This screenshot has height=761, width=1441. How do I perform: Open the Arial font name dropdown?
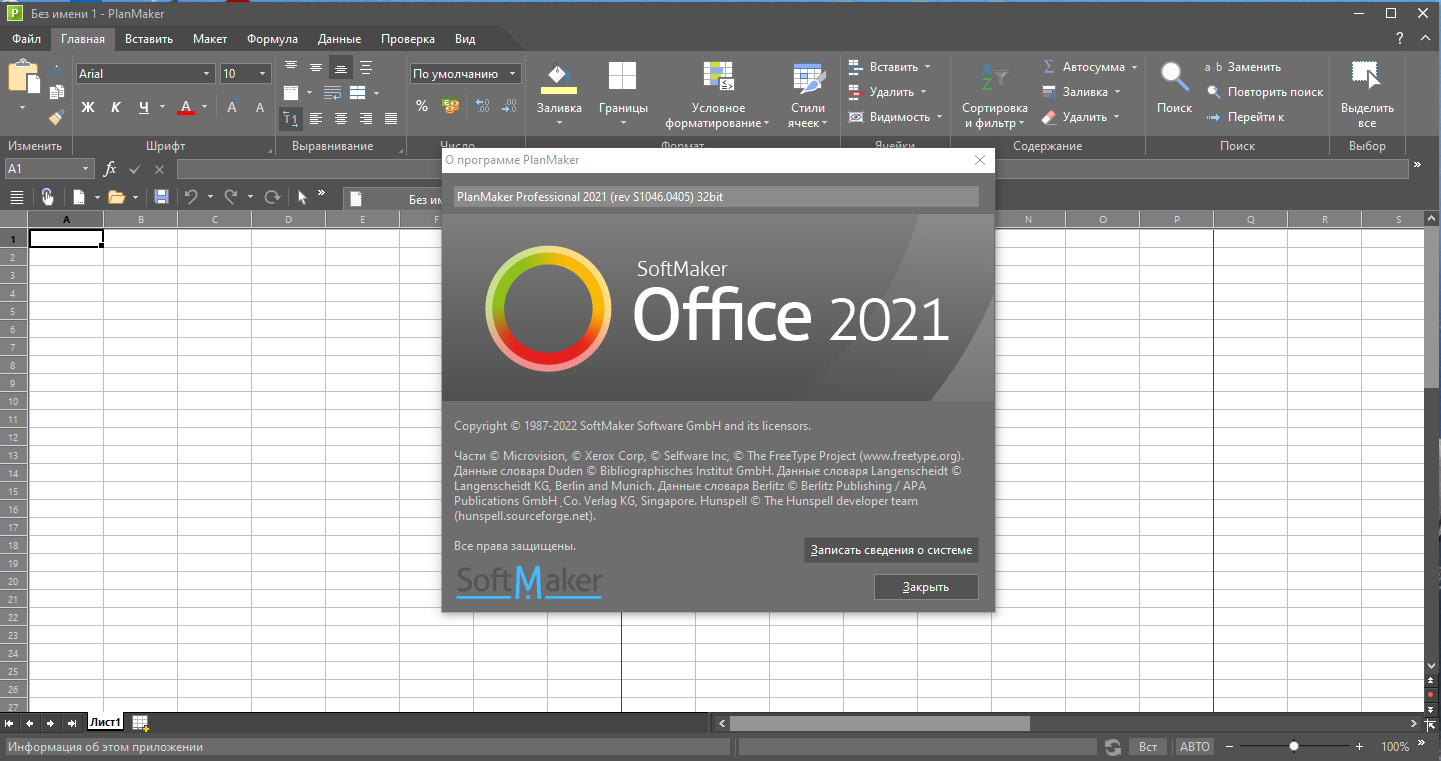tap(207, 74)
